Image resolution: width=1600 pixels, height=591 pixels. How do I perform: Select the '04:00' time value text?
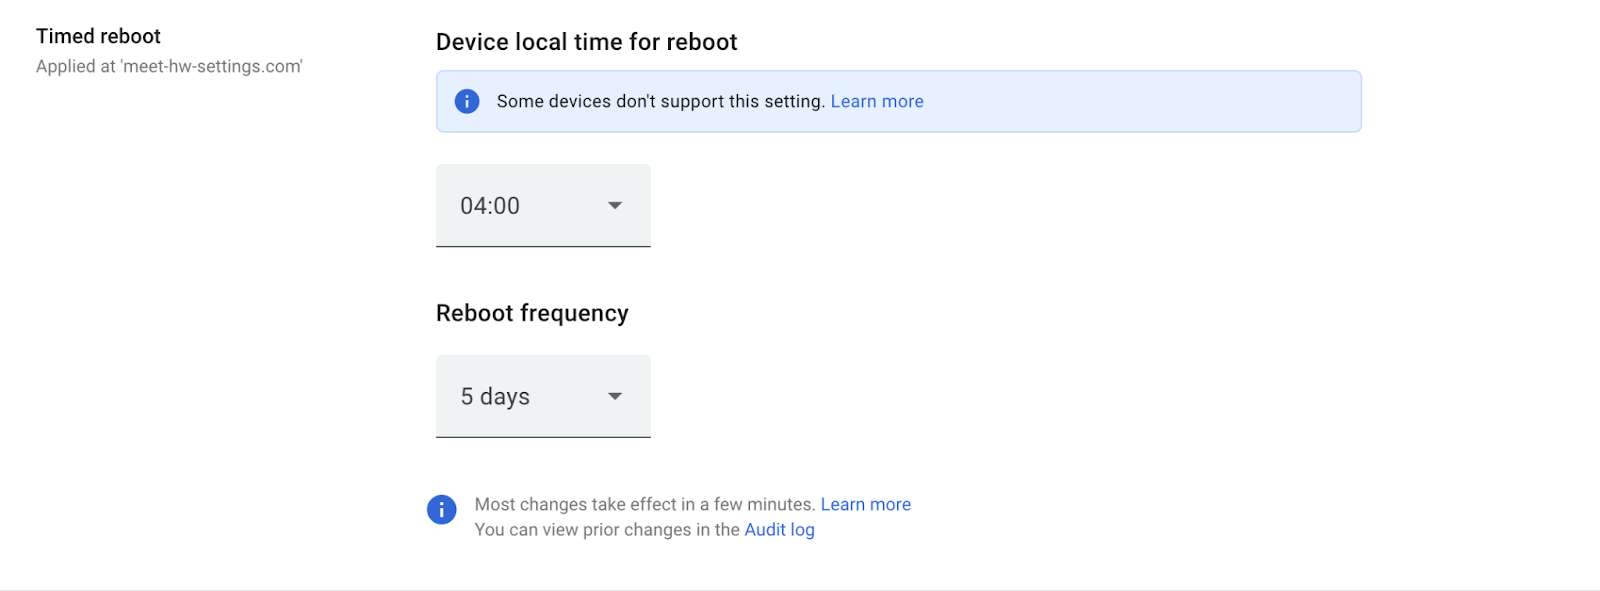tap(490, 206)
